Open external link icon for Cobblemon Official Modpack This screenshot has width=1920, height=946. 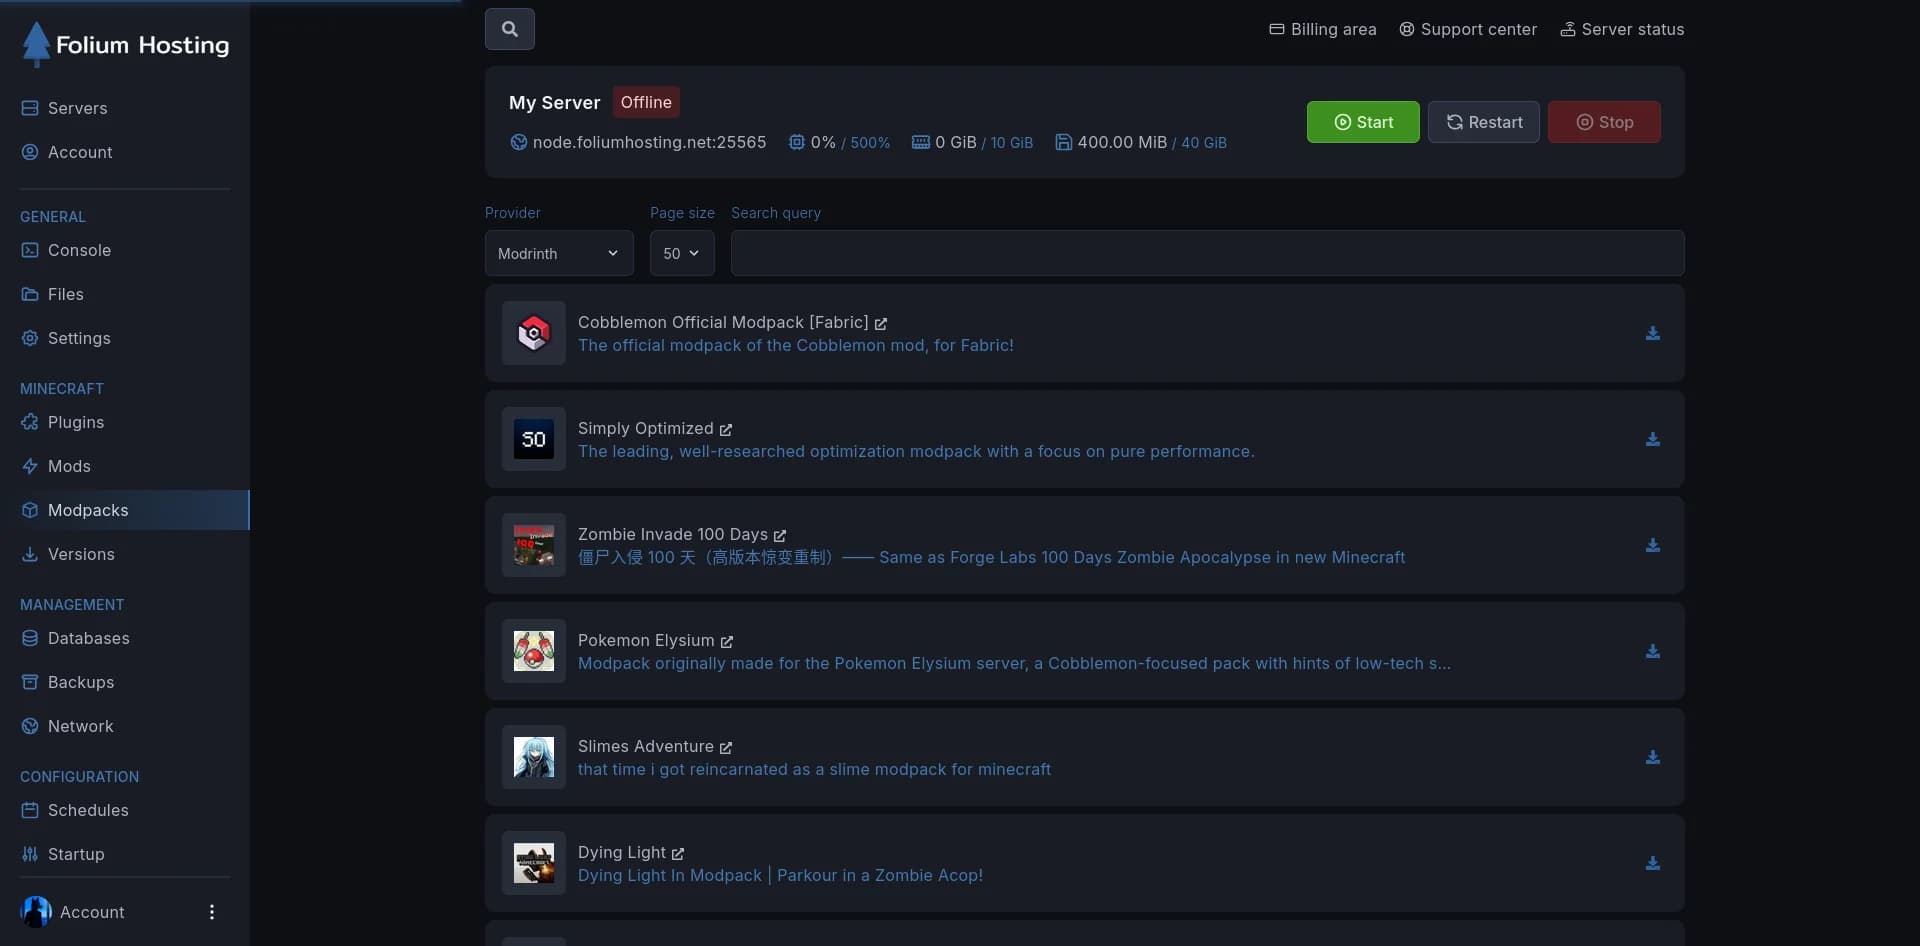pyautogui.click(x=880, y=324)
